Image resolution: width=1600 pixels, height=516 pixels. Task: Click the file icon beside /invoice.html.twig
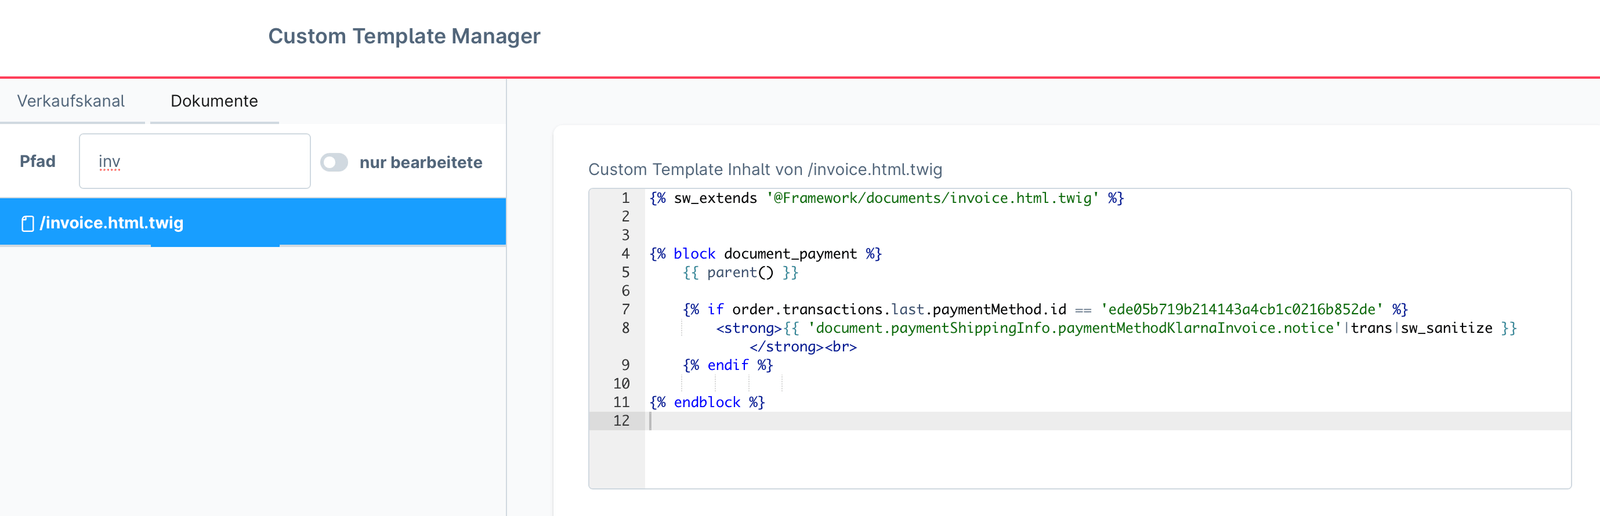(x=28, y=223)
